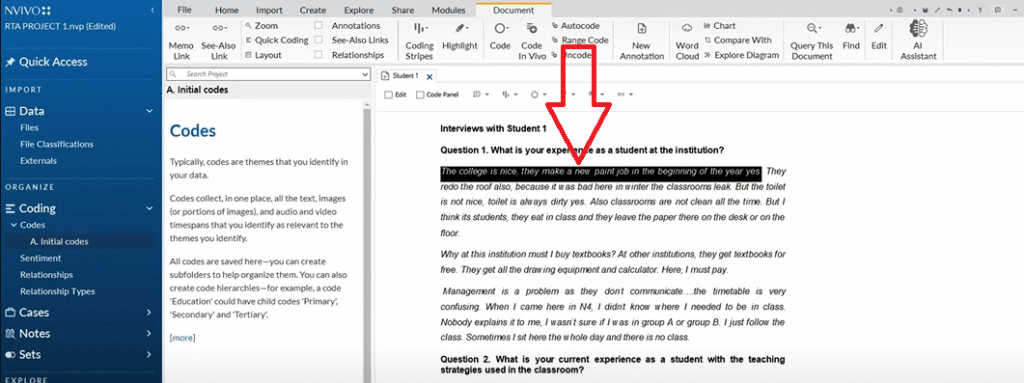Switch to the Create ribbon tab
The image size is (1024, 383).
[313, 10]
